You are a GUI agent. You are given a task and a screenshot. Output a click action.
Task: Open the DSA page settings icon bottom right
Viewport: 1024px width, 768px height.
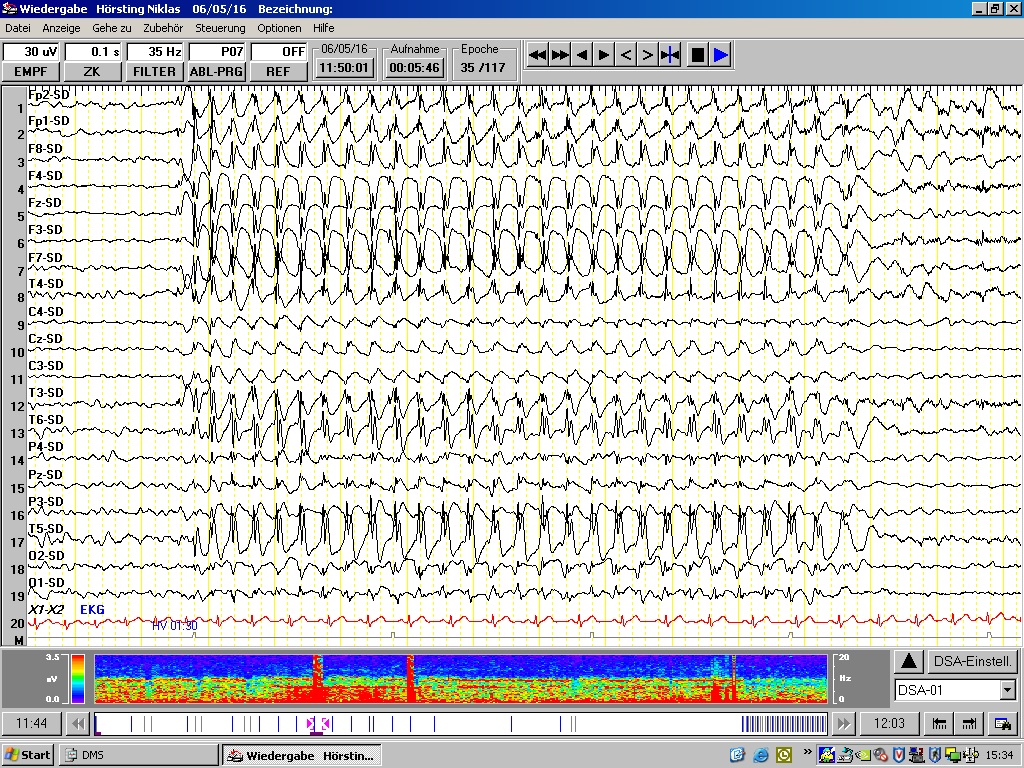[x=1002, y=723]
